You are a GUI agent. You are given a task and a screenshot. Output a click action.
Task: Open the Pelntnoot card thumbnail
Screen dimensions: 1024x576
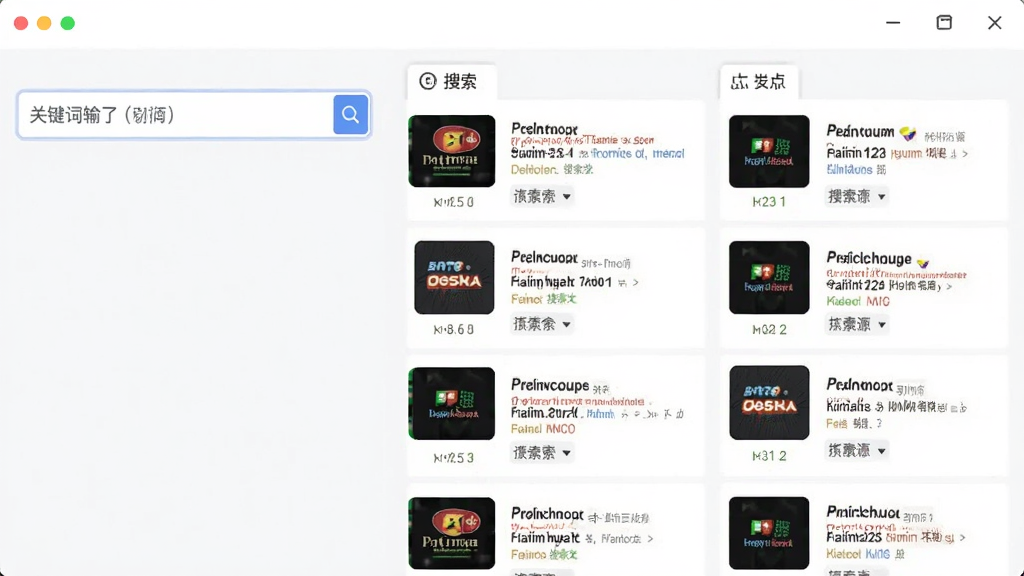click(x=452, y=151)
